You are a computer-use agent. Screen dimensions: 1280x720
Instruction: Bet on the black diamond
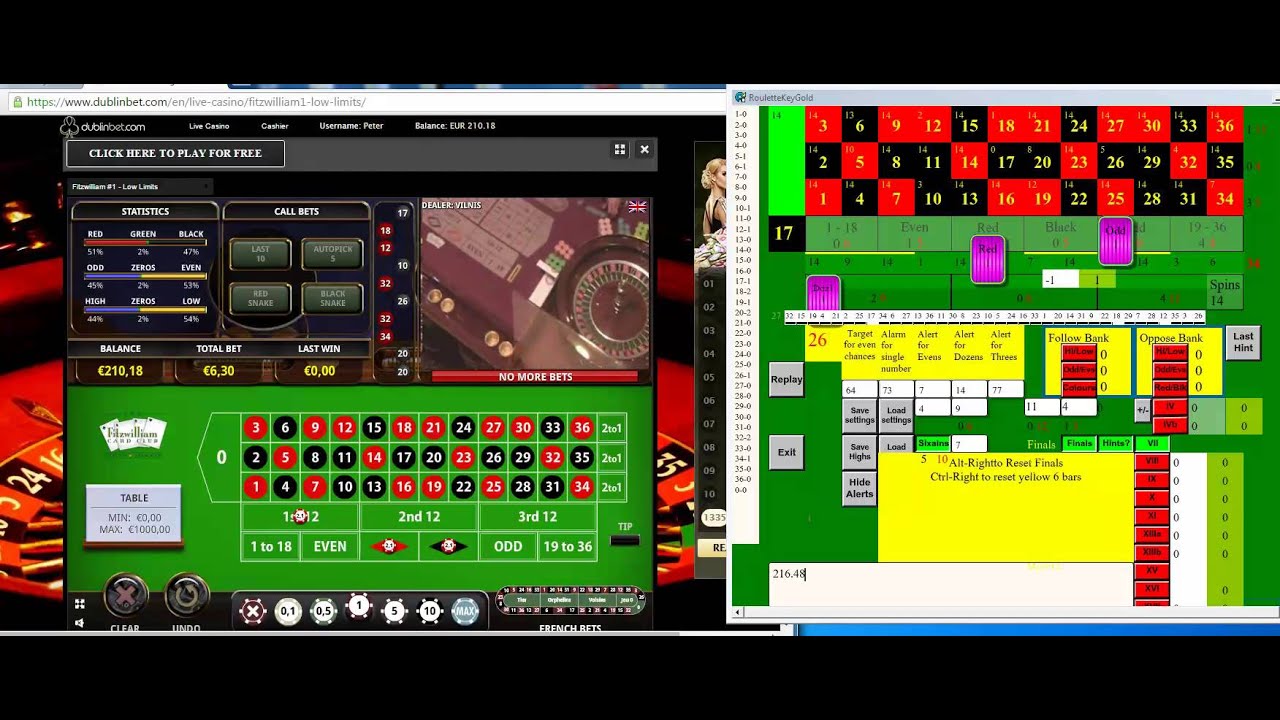448,546
